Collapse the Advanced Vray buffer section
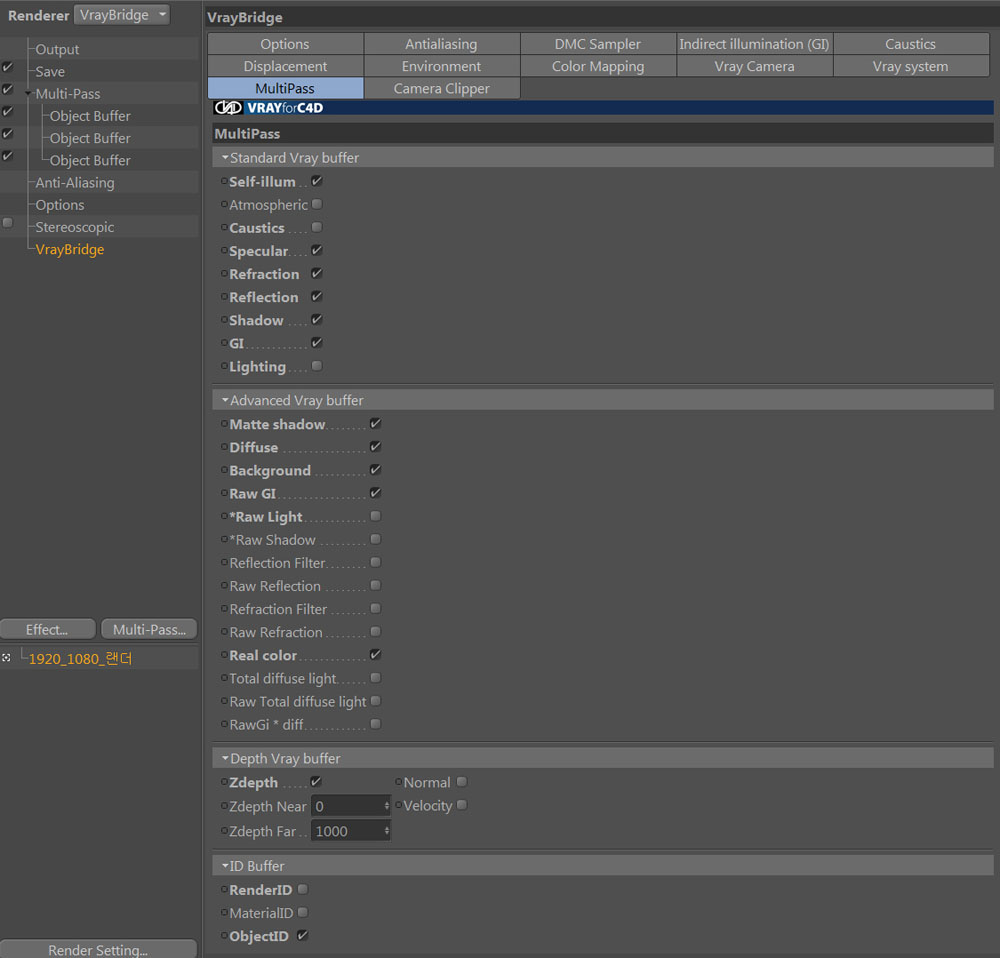The height and width of the screenshot is (958, 1000). 225,400
